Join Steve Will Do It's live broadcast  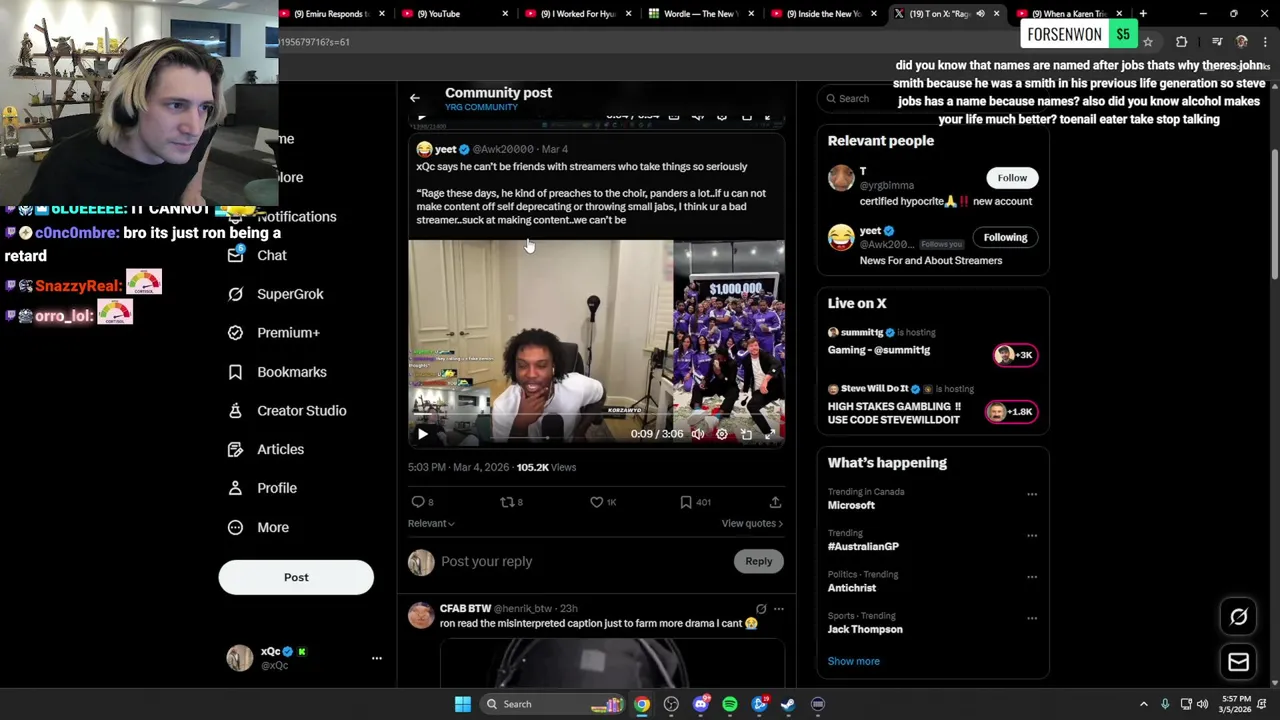pyautogui.click(x=1012, y=411)
